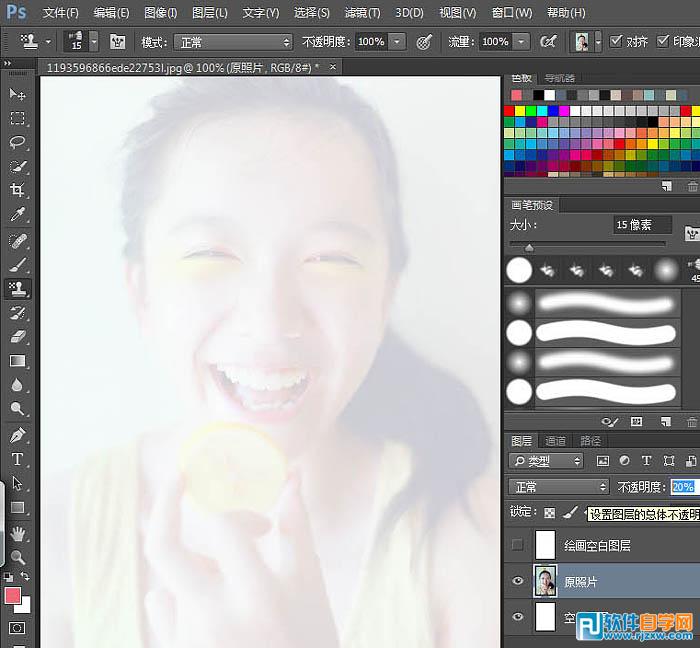Select the Move tool
This screenshot has height=648, width=700.
pos(17,94)
